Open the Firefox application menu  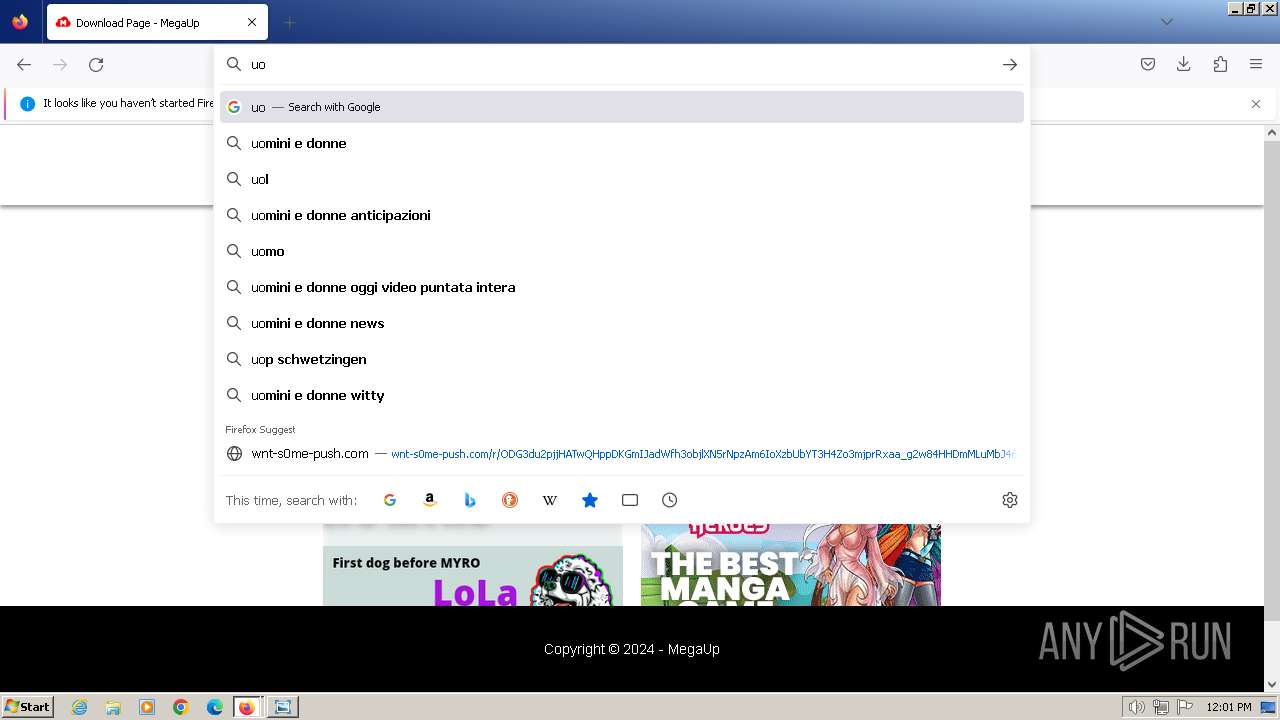[x=1256, y=64]
